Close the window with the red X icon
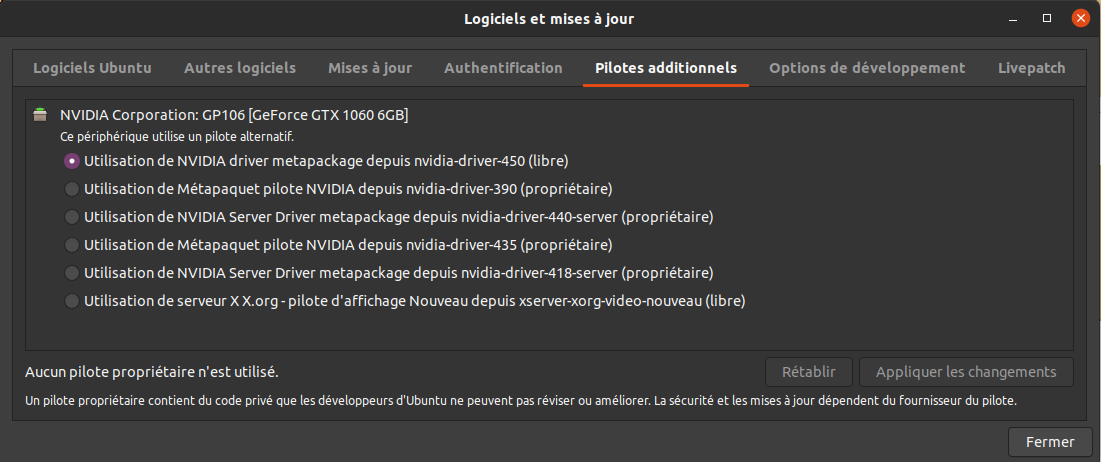 [x=1080, y=18]
